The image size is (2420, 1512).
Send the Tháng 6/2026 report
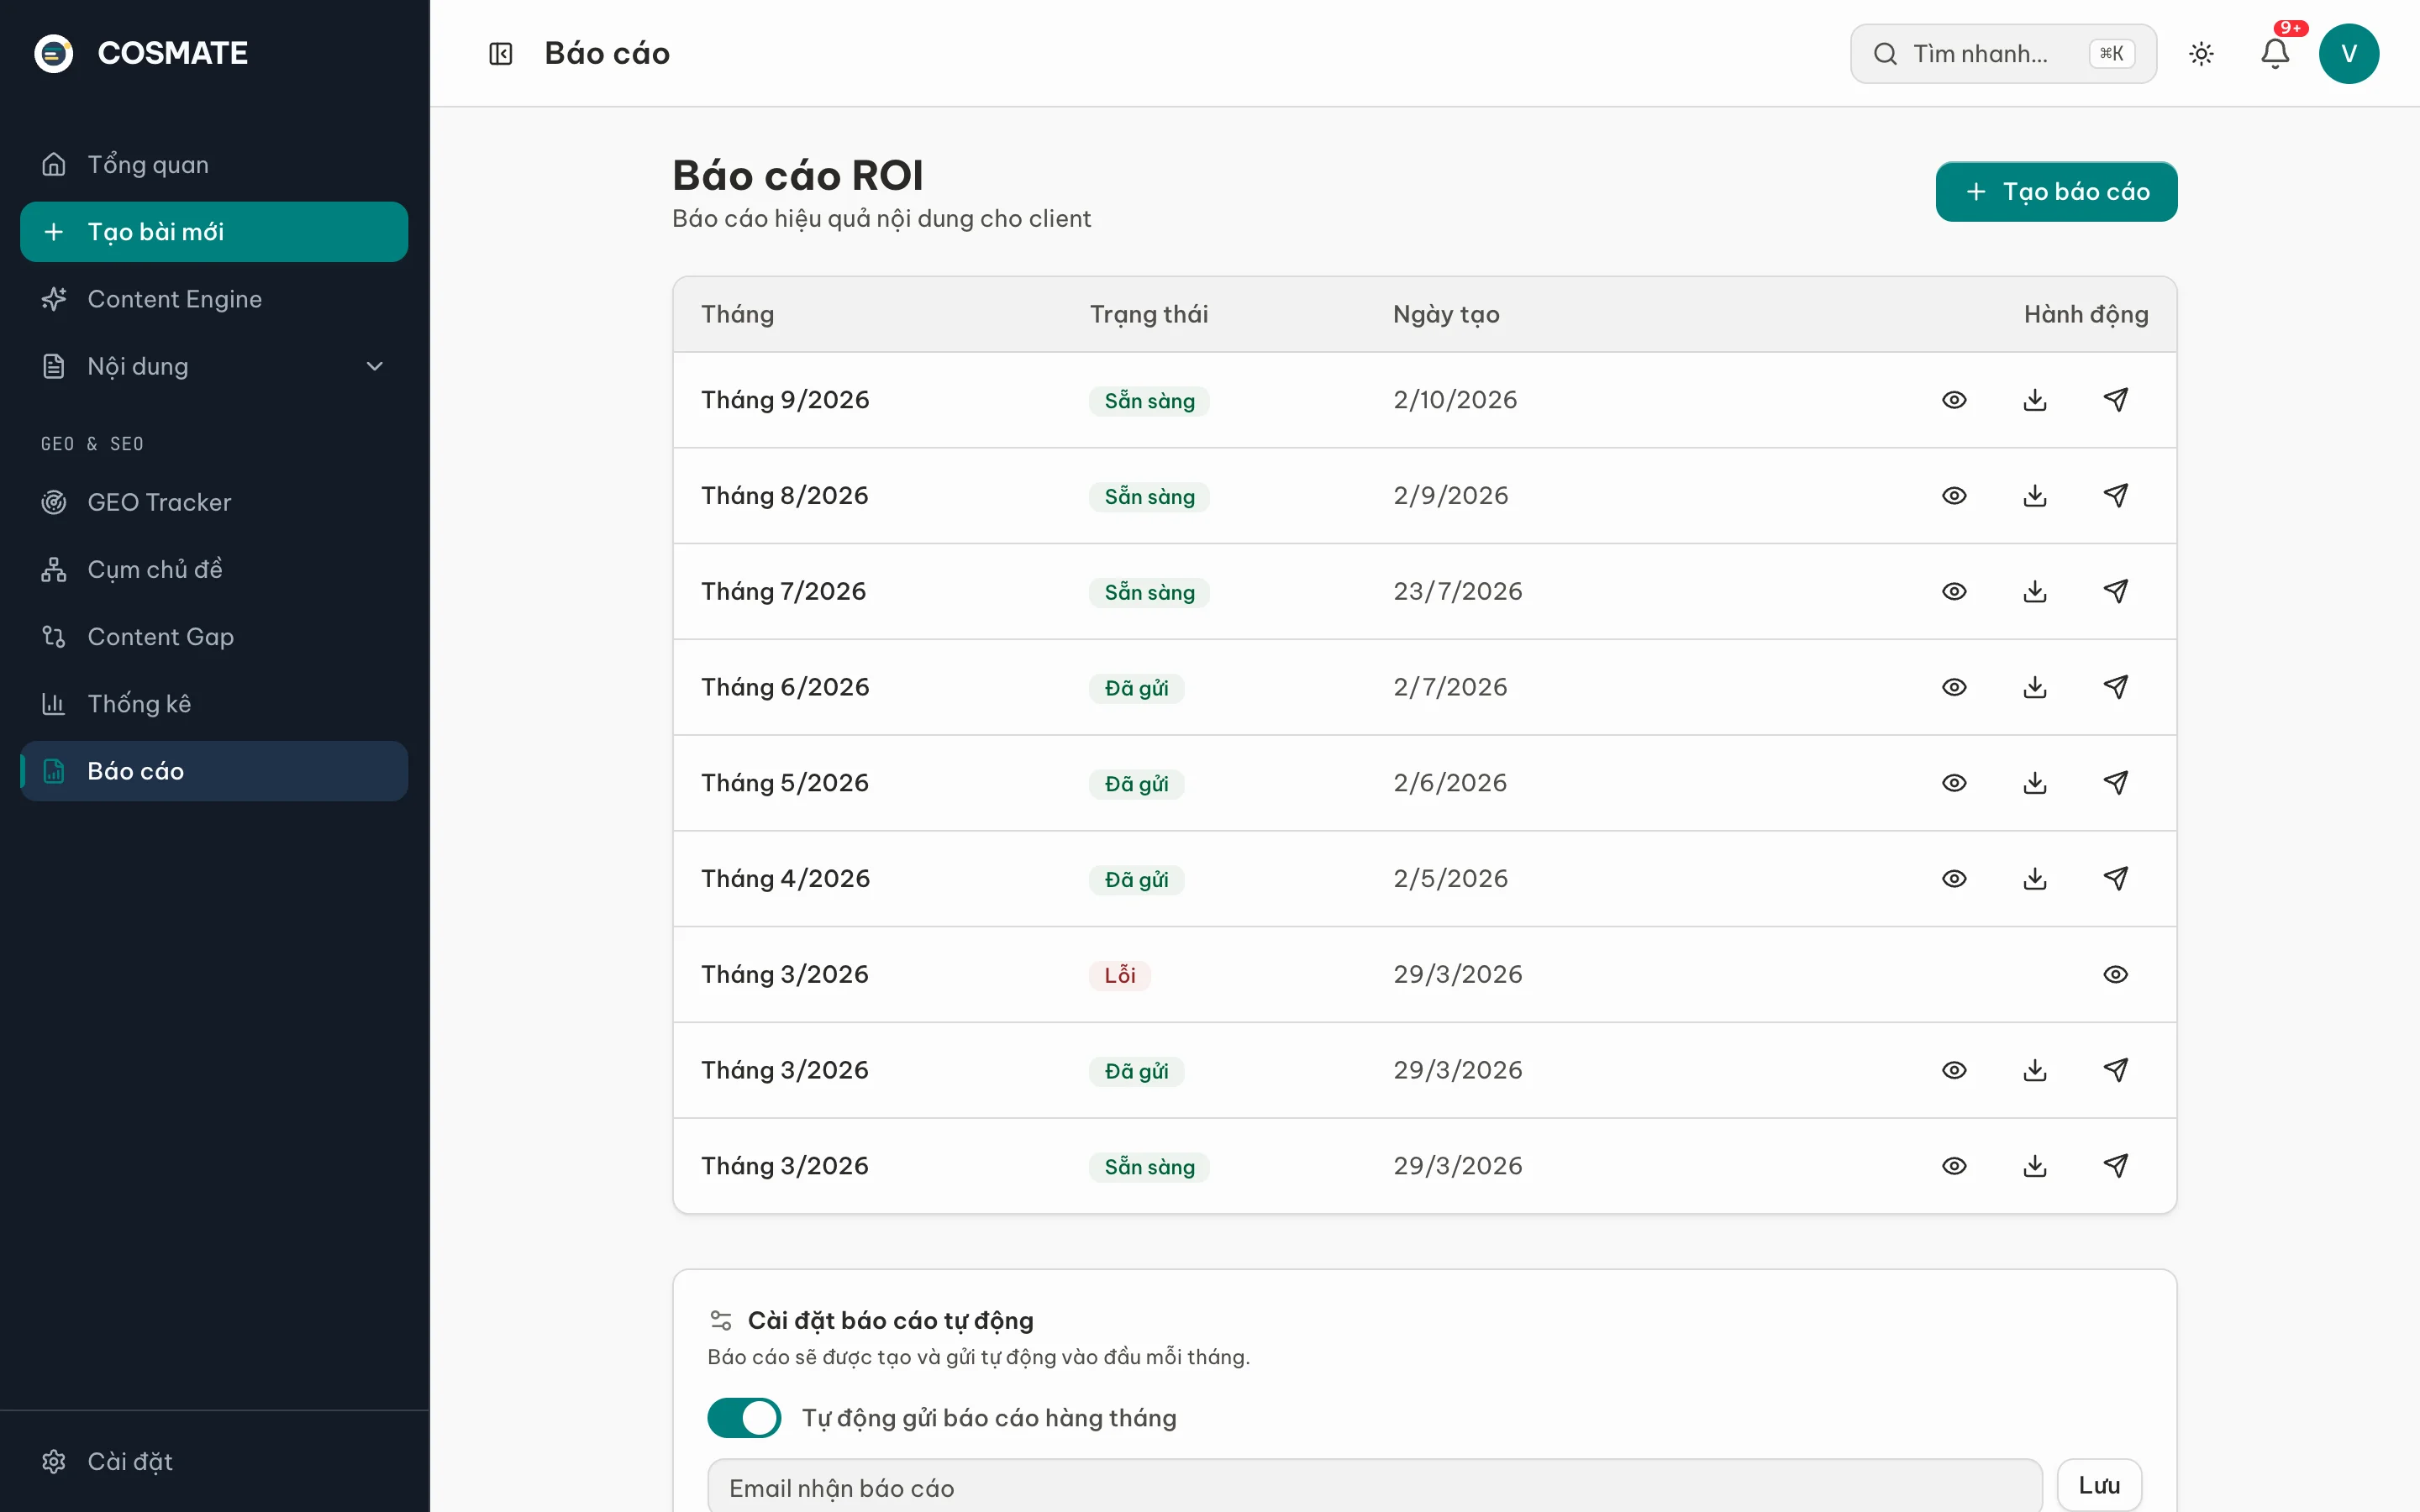(2116, 687)
